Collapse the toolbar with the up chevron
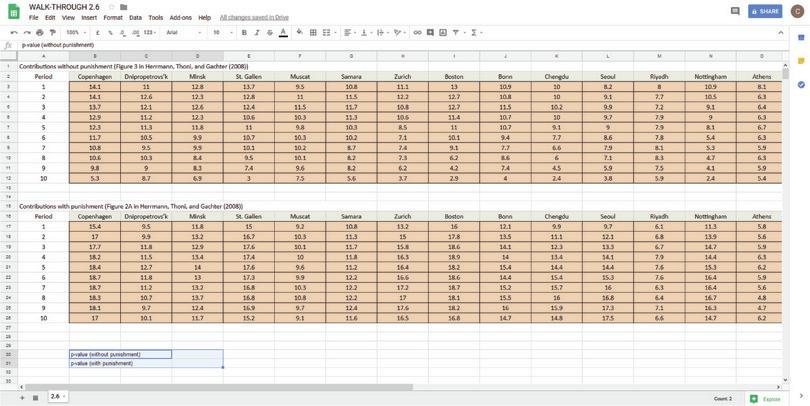 coord(781,33)
